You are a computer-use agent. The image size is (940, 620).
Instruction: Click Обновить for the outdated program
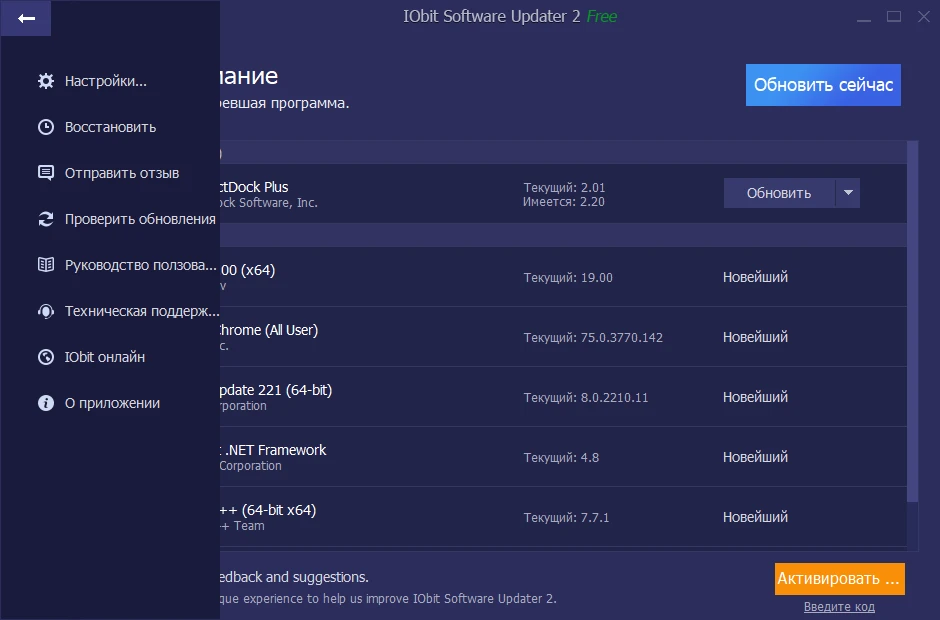778,193
